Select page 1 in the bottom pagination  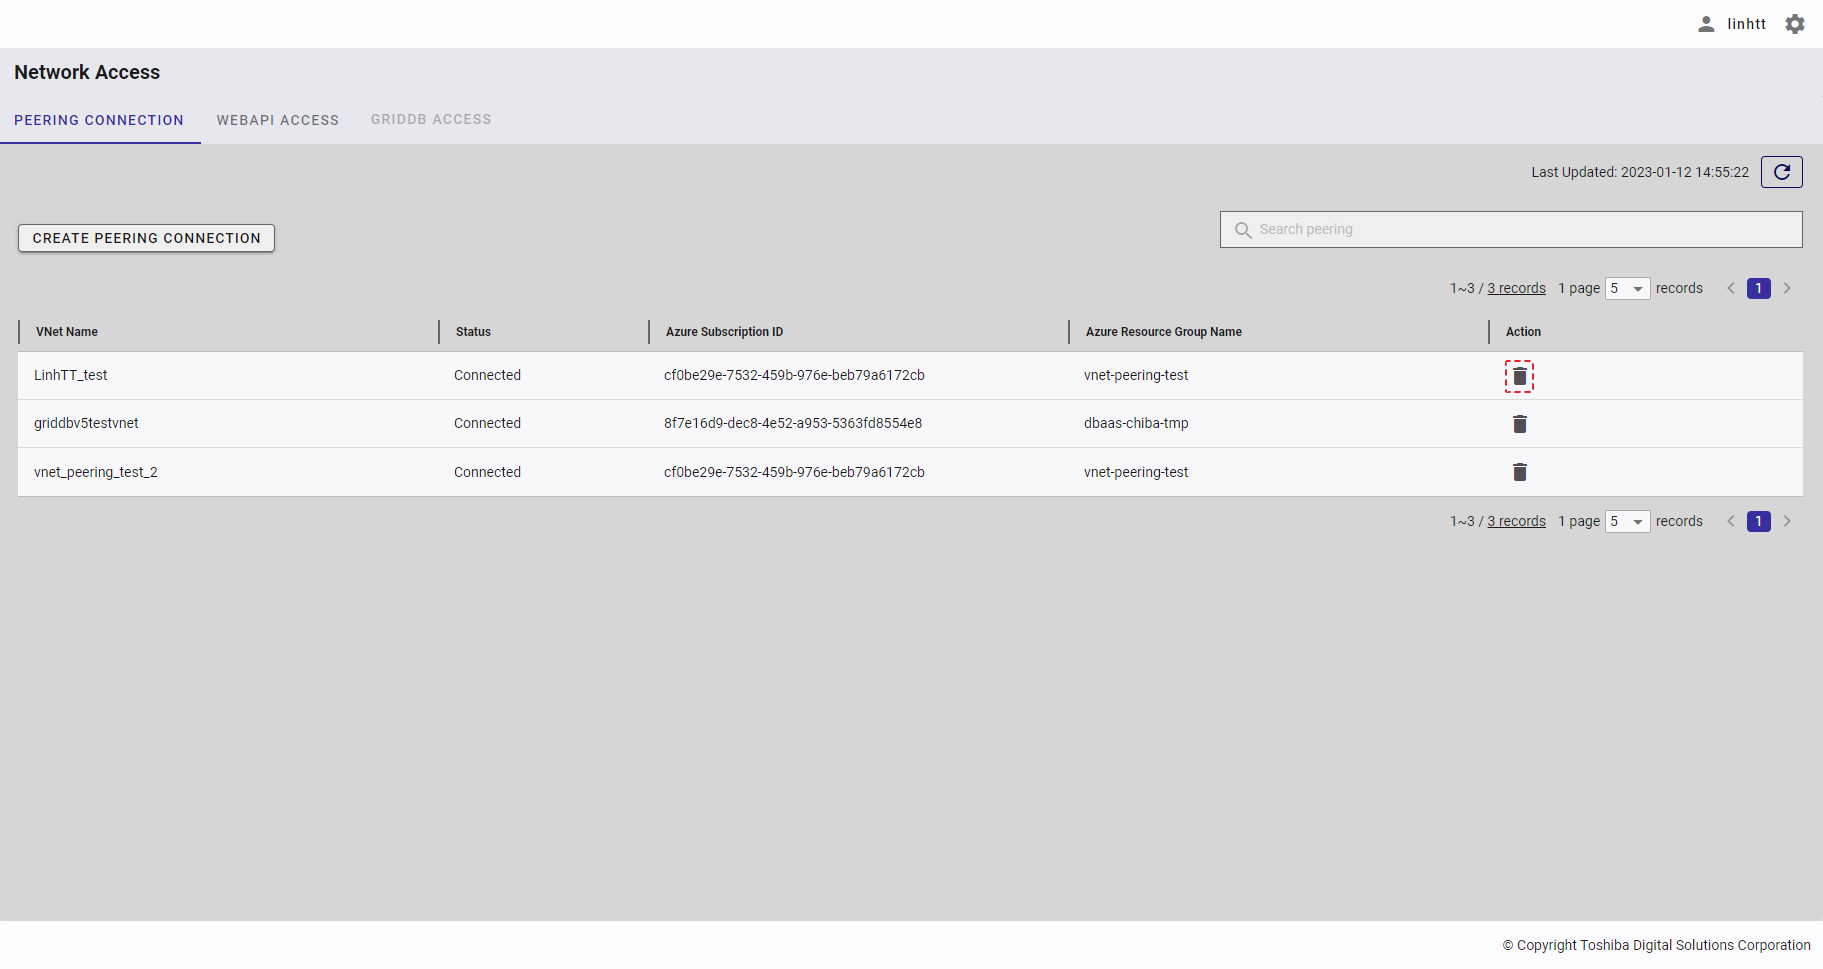pyautogui.click(x=1758, y=521)
